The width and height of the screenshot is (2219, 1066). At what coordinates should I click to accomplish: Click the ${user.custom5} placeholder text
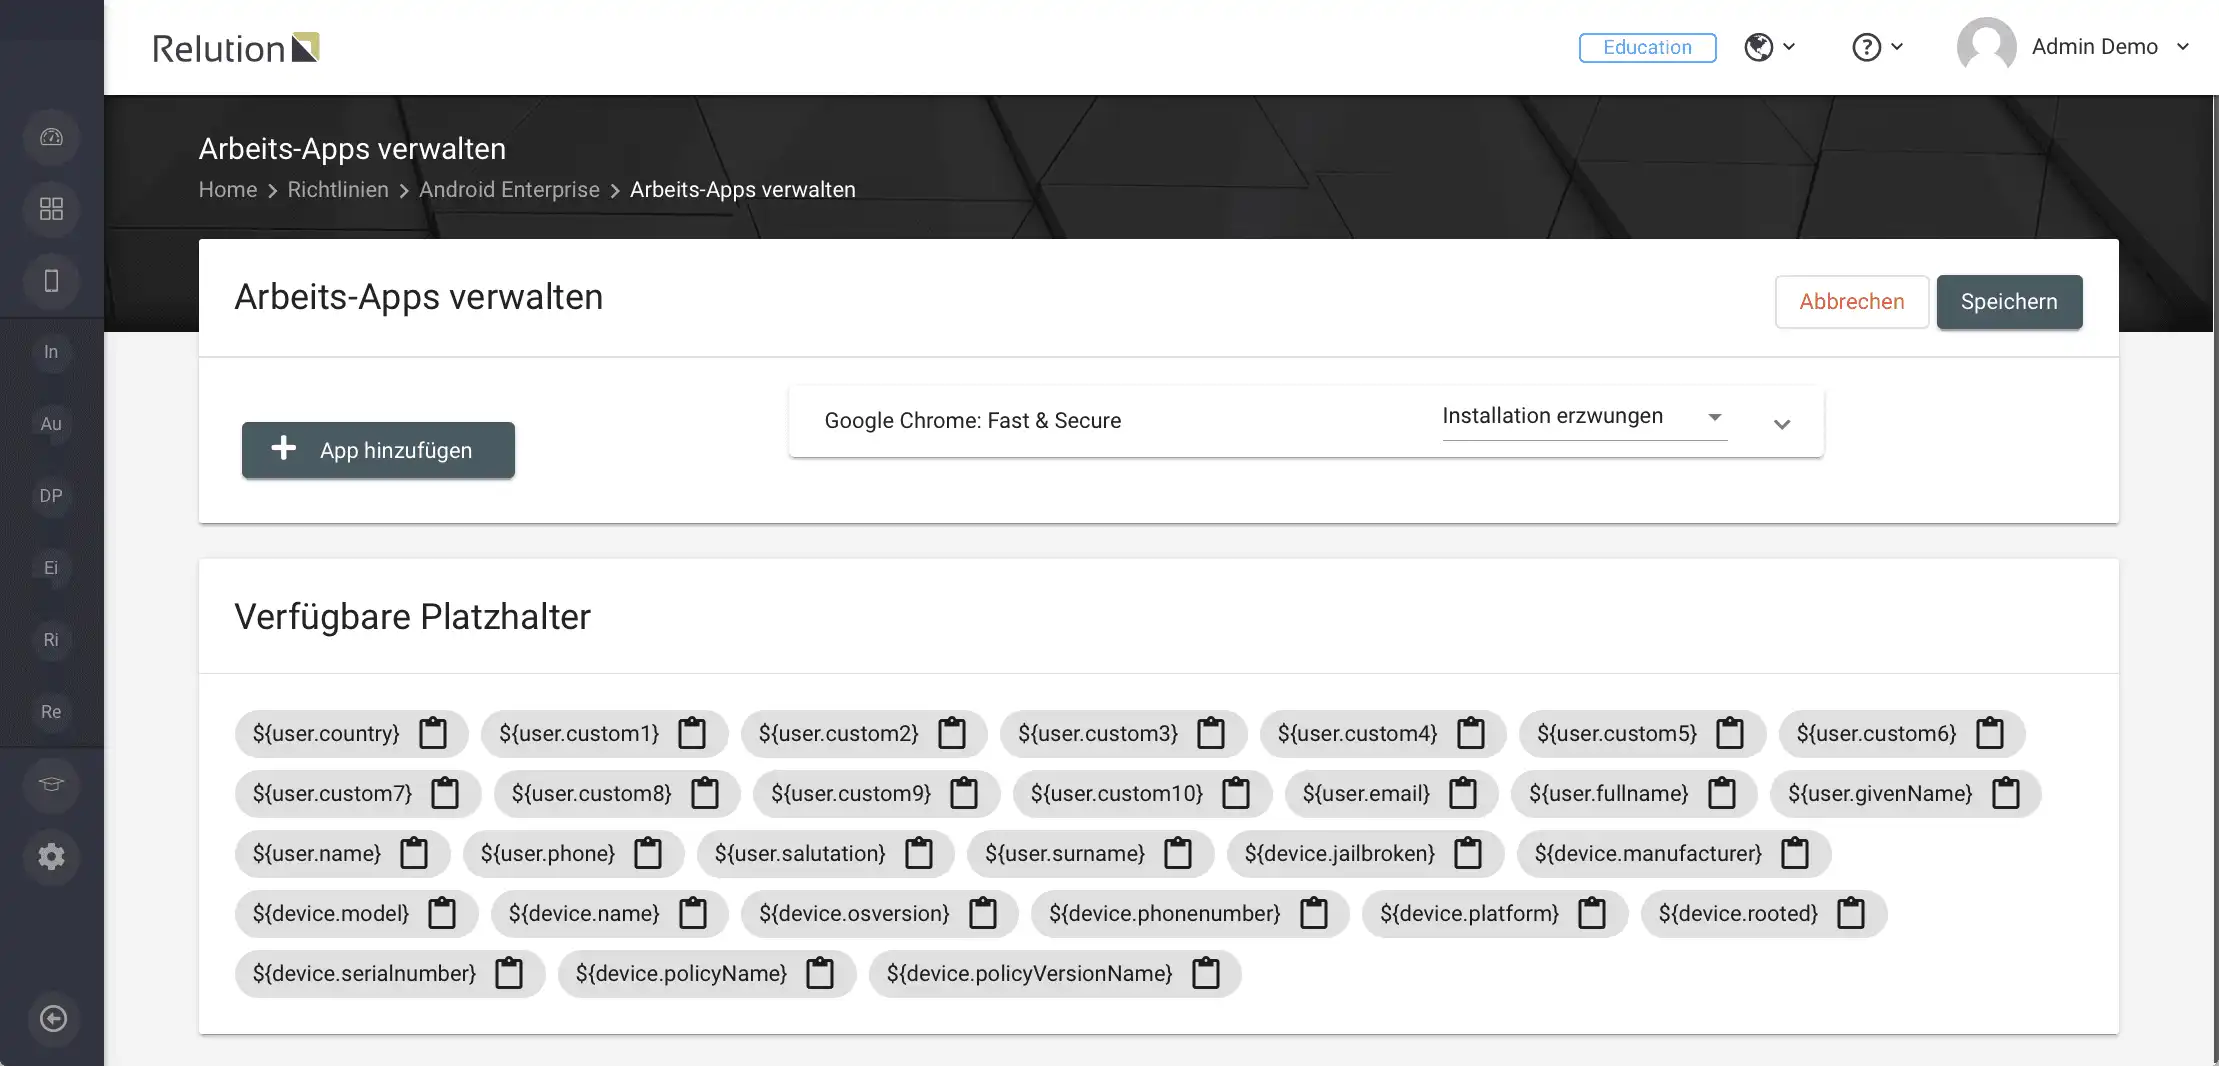[x=1617, y=734]
